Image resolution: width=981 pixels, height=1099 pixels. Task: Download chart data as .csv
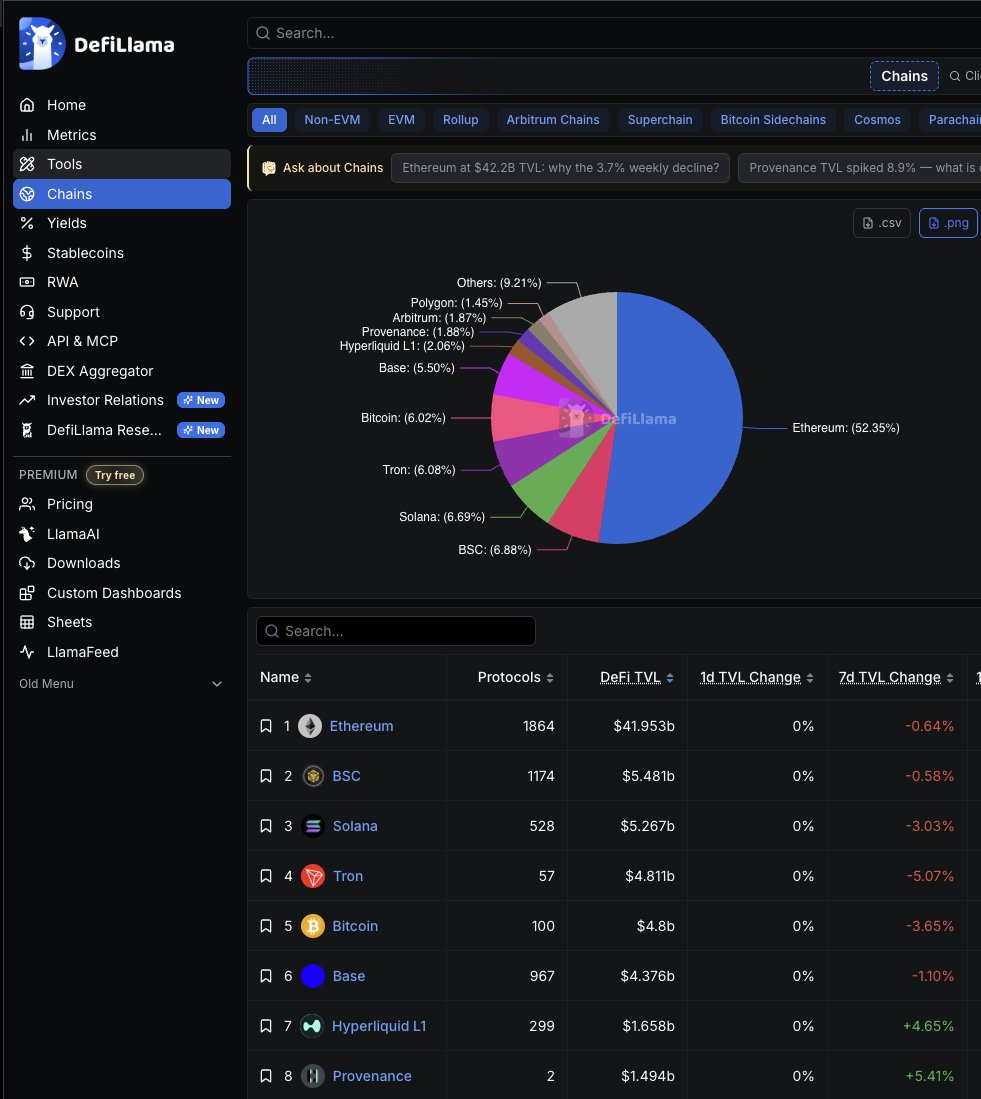881,223
